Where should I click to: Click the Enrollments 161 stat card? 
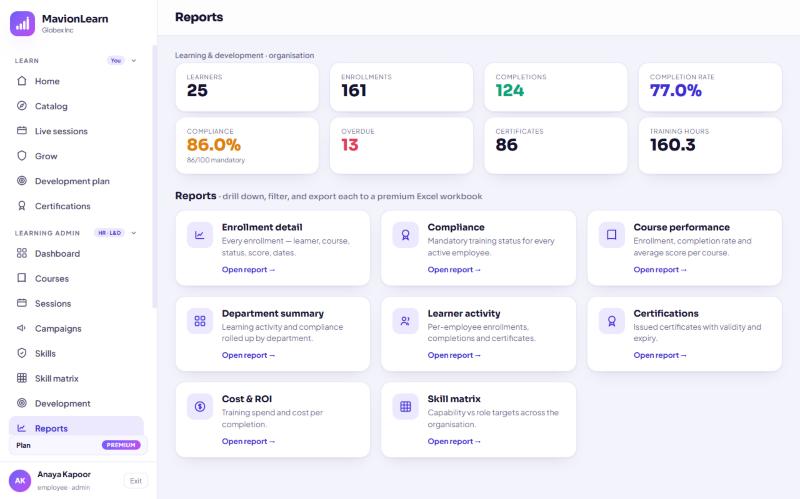pos(402,87)
